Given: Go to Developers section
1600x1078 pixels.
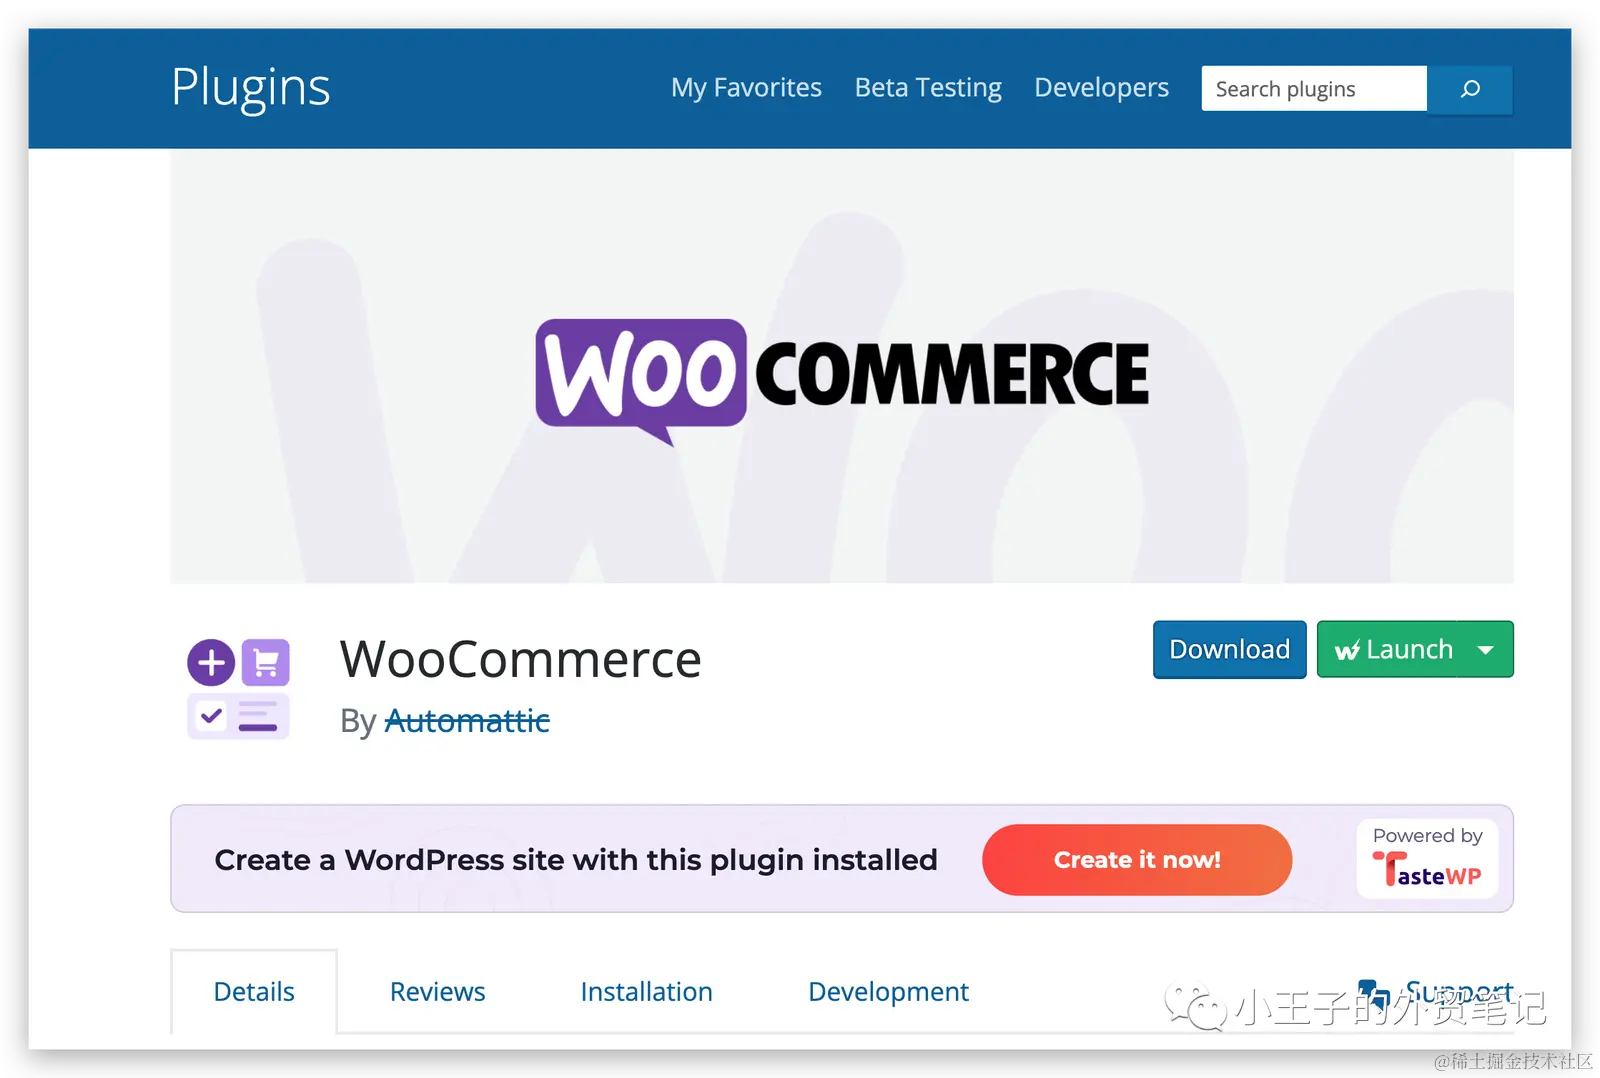Looking at the screenshot, I should pos(1101,88).
